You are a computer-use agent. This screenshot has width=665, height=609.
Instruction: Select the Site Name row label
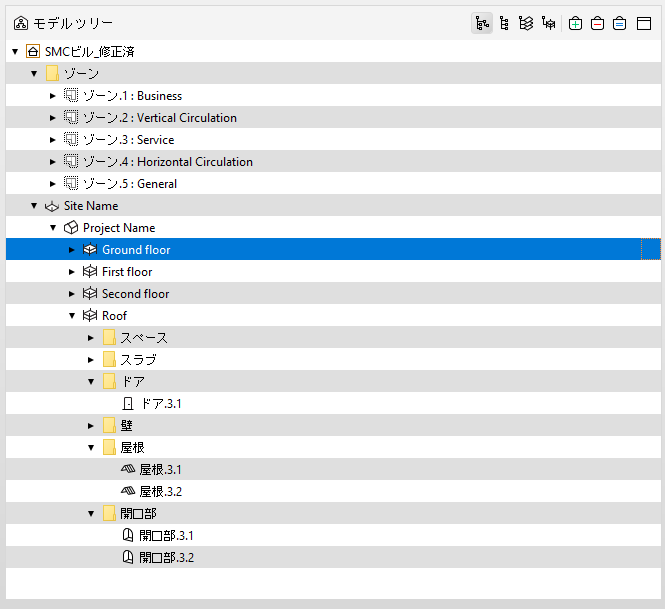click(91, 206)
